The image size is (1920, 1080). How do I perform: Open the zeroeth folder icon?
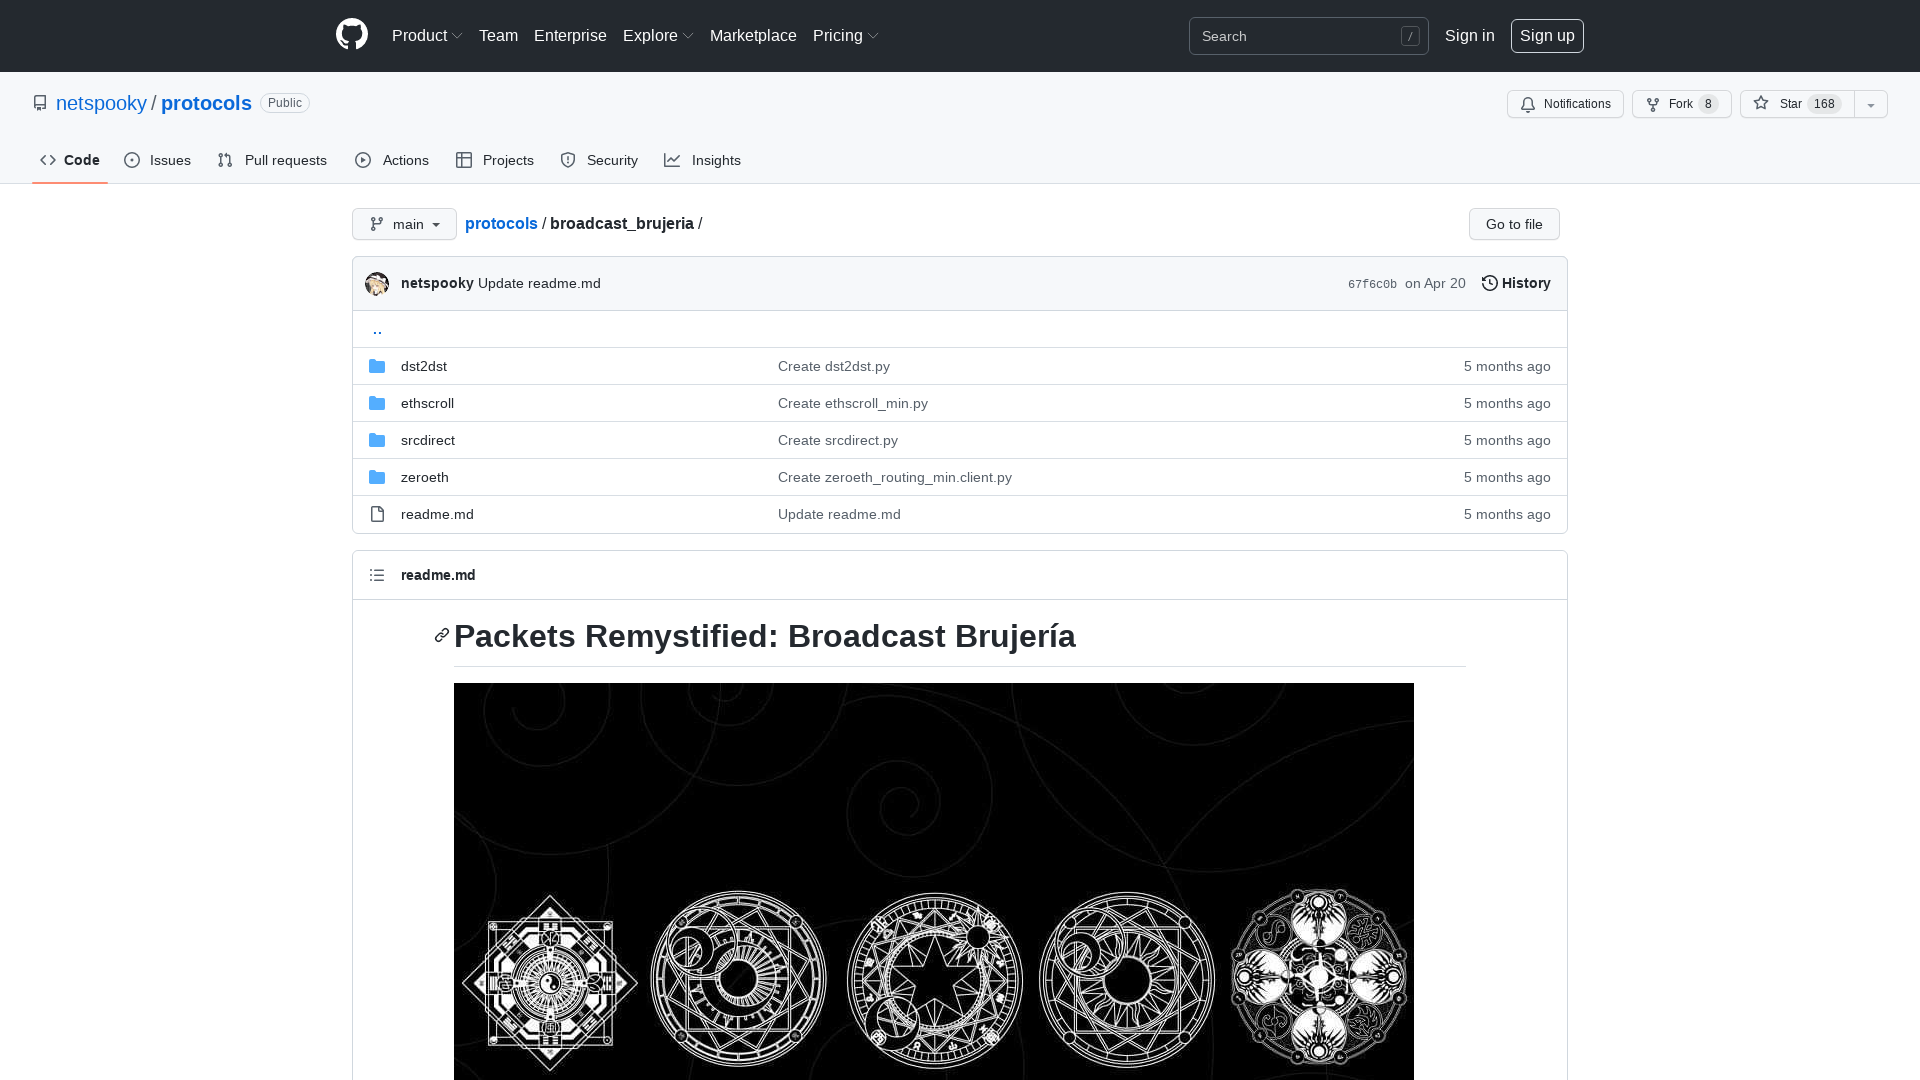pyautogui.click(x=377, y=477)
